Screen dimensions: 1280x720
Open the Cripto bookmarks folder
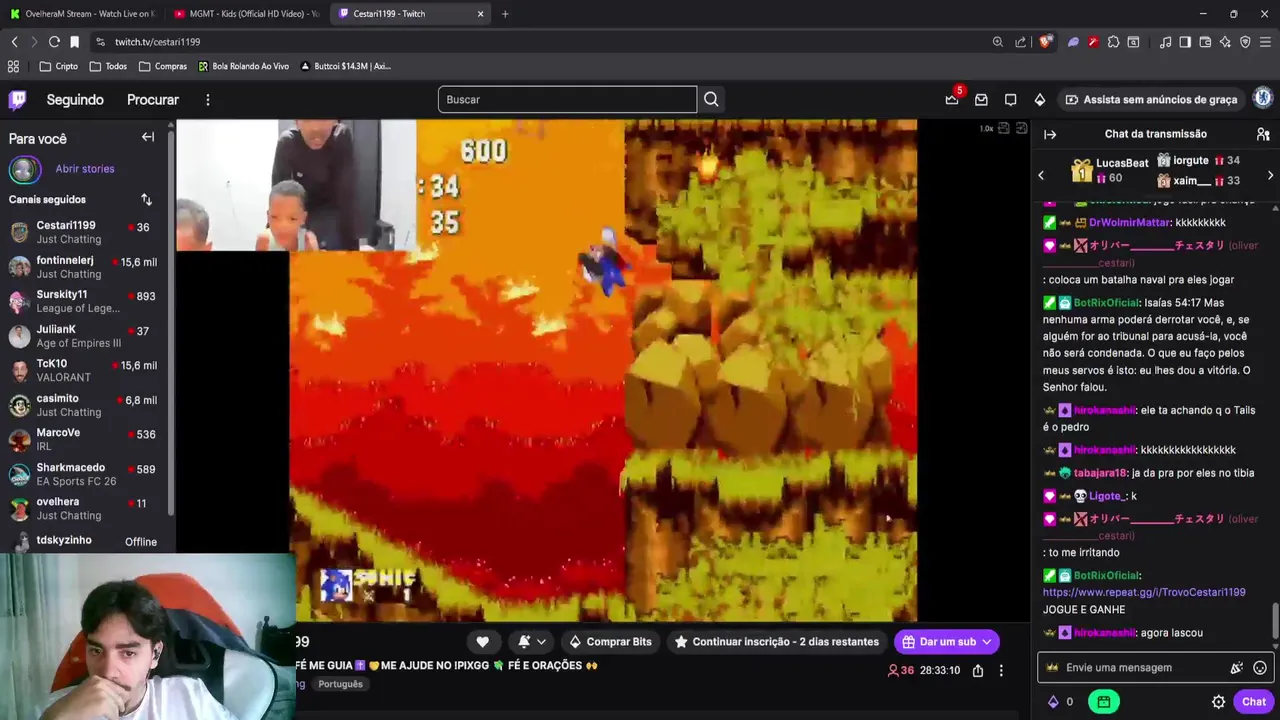58,66
